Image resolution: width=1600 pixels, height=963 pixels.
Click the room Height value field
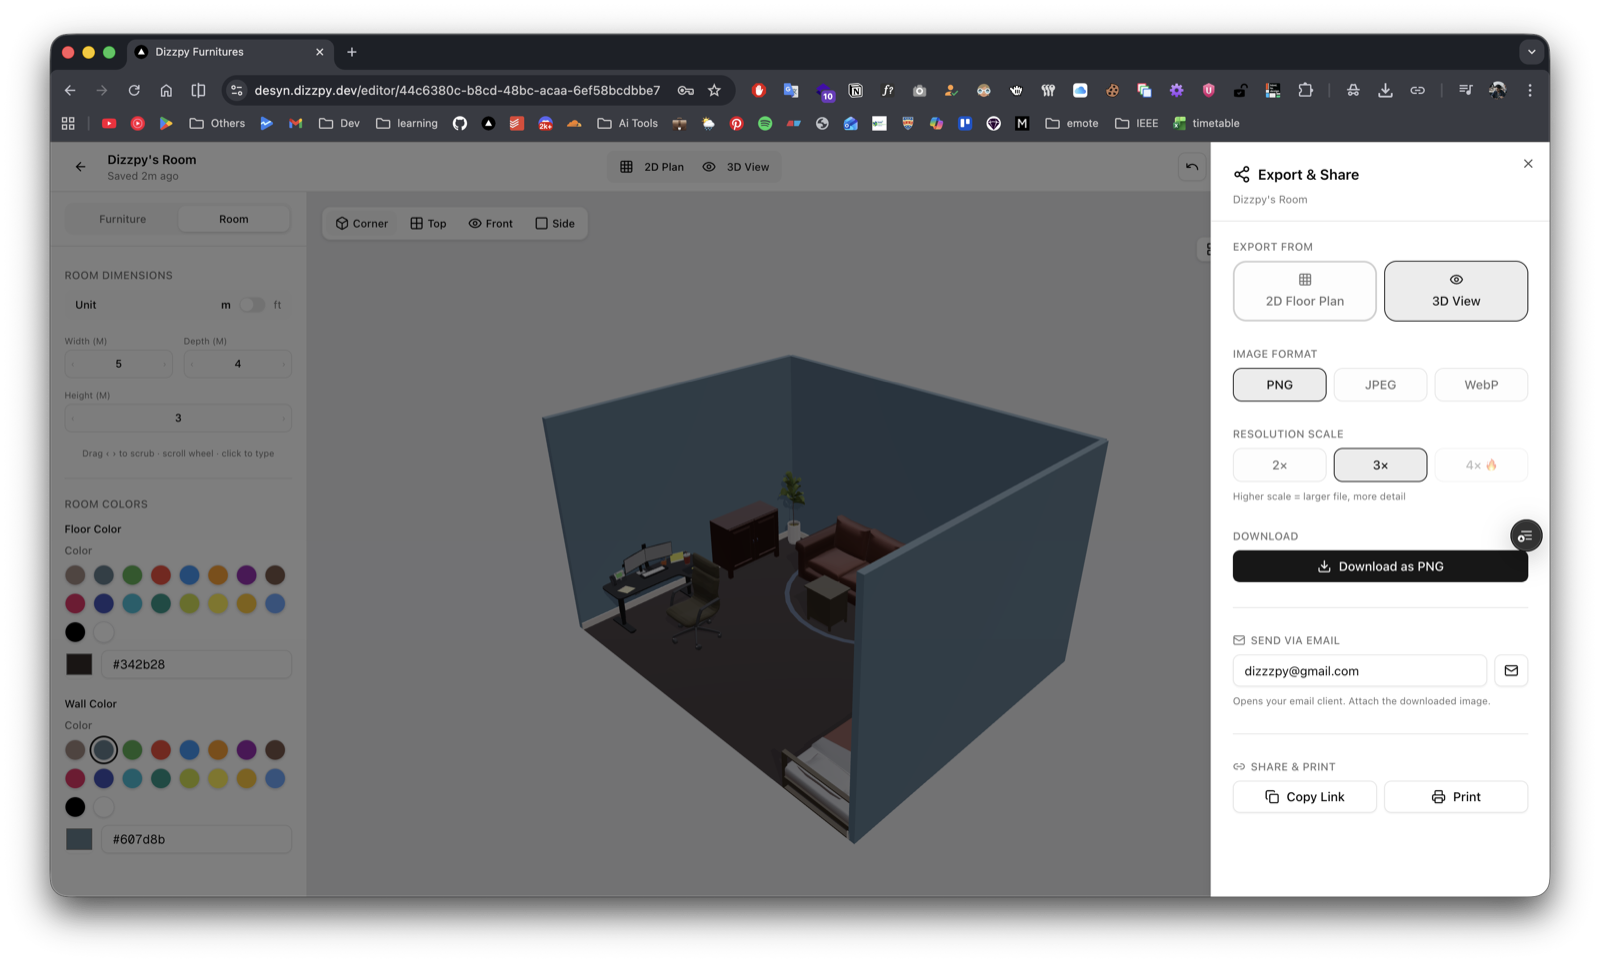pos(178,418)
